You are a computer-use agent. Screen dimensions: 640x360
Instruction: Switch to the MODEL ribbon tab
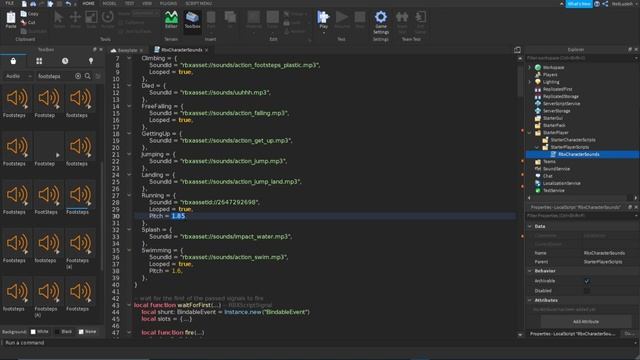pyautogui.click(x=109, y=3)
